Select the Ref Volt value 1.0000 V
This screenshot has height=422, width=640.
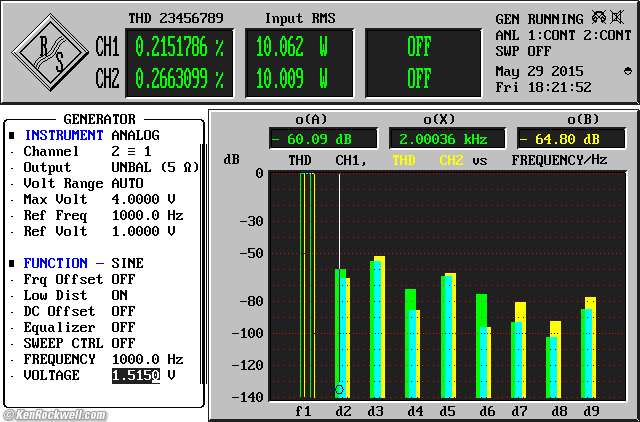pyautogui.click(x=144, y=231)
